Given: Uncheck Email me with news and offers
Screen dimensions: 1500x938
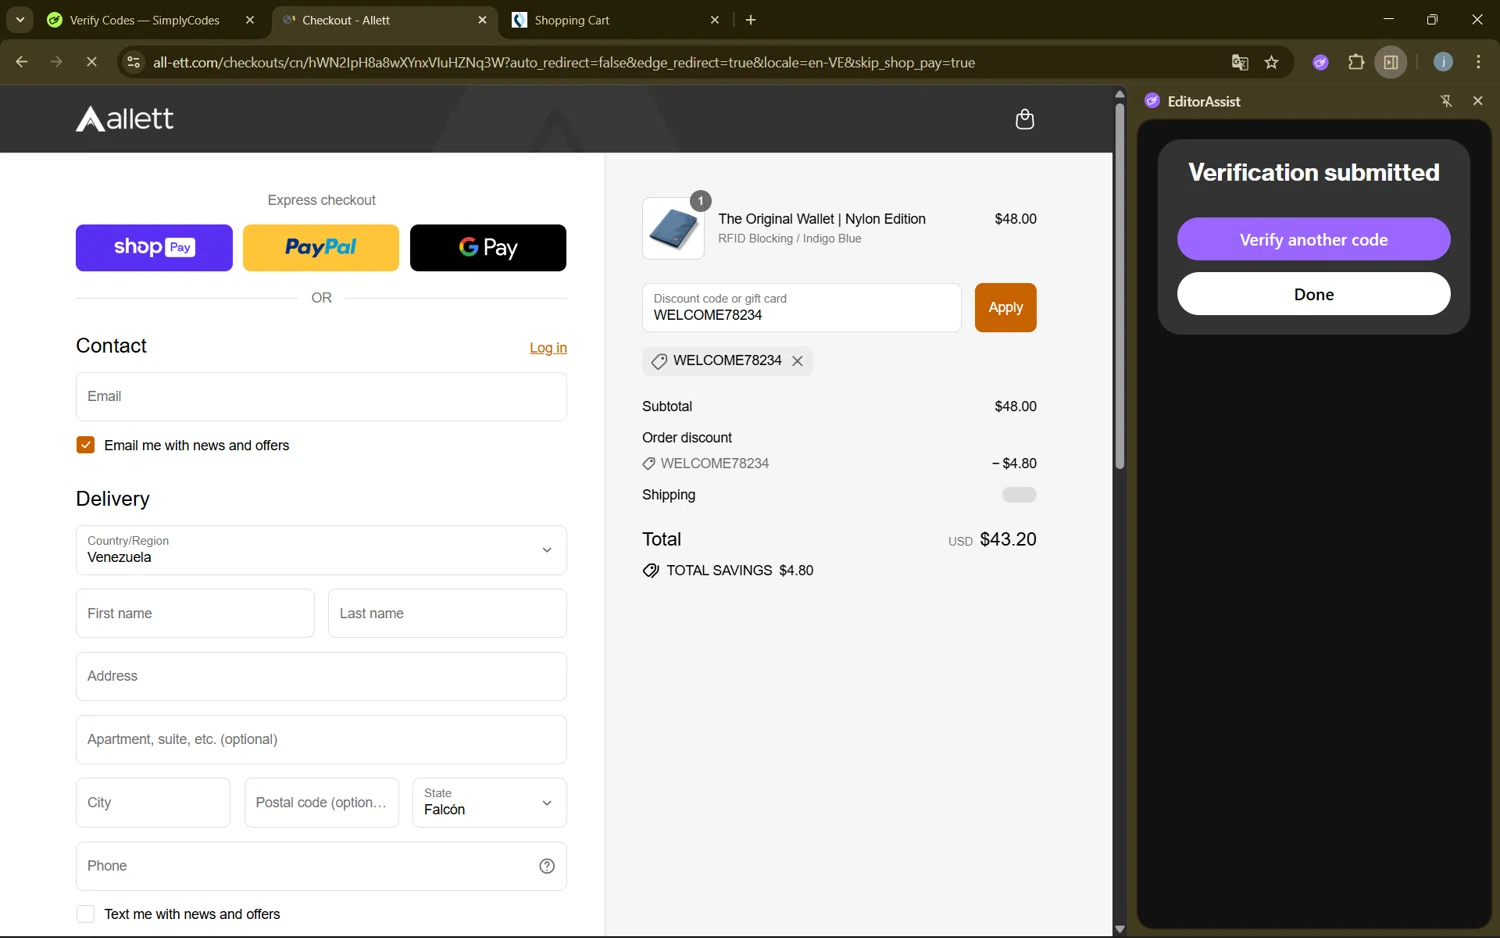Looking at the screenshot, I should pyautogui.click(x=86, y=445).
